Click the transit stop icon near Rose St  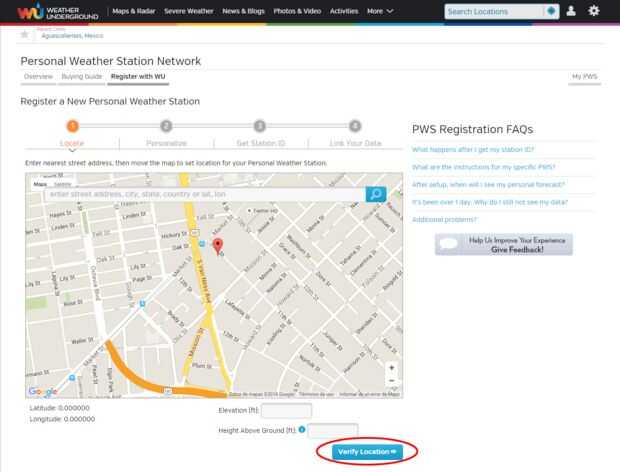pos(142,304)
